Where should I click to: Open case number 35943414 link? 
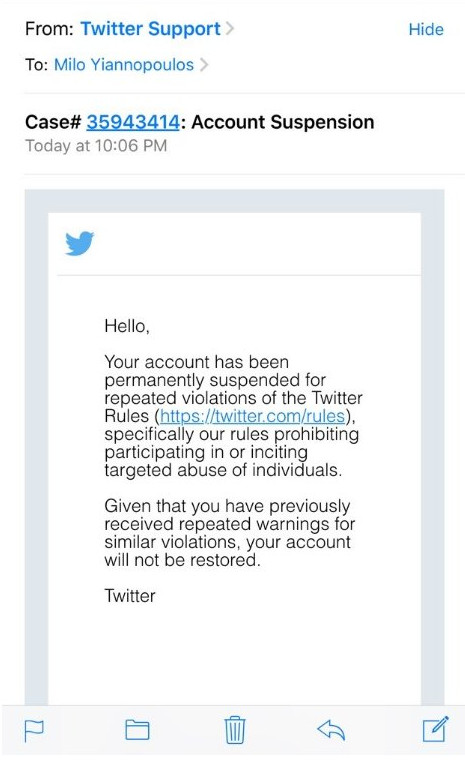pyautogui.click(x=133, y=122)
